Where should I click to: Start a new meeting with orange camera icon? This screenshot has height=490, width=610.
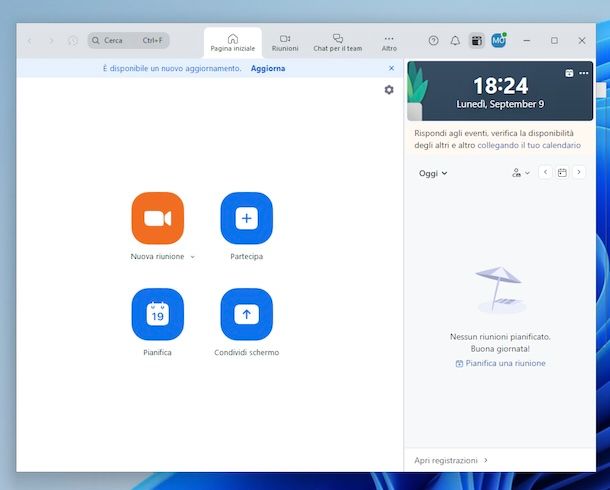158,218
